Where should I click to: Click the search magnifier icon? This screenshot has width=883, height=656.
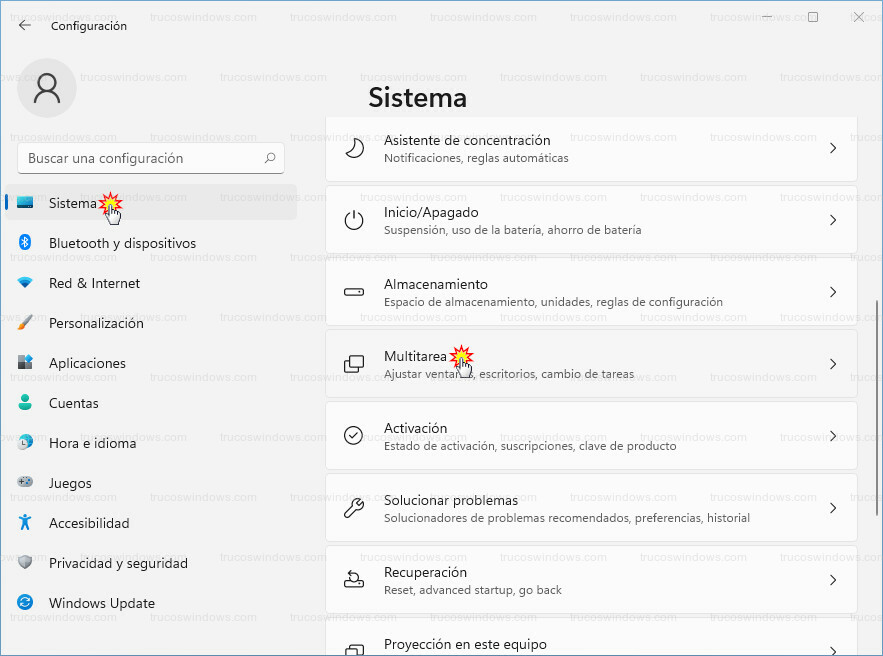coord(270,158)
